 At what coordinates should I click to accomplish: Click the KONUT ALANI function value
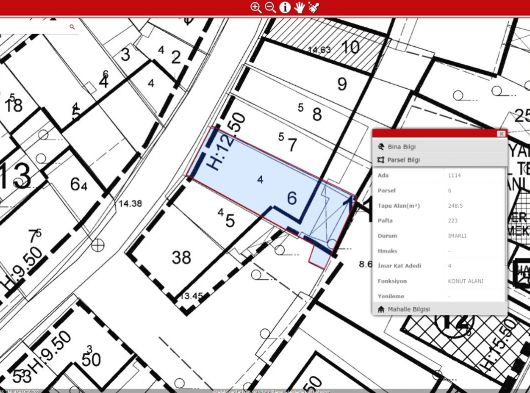(465, 281)
